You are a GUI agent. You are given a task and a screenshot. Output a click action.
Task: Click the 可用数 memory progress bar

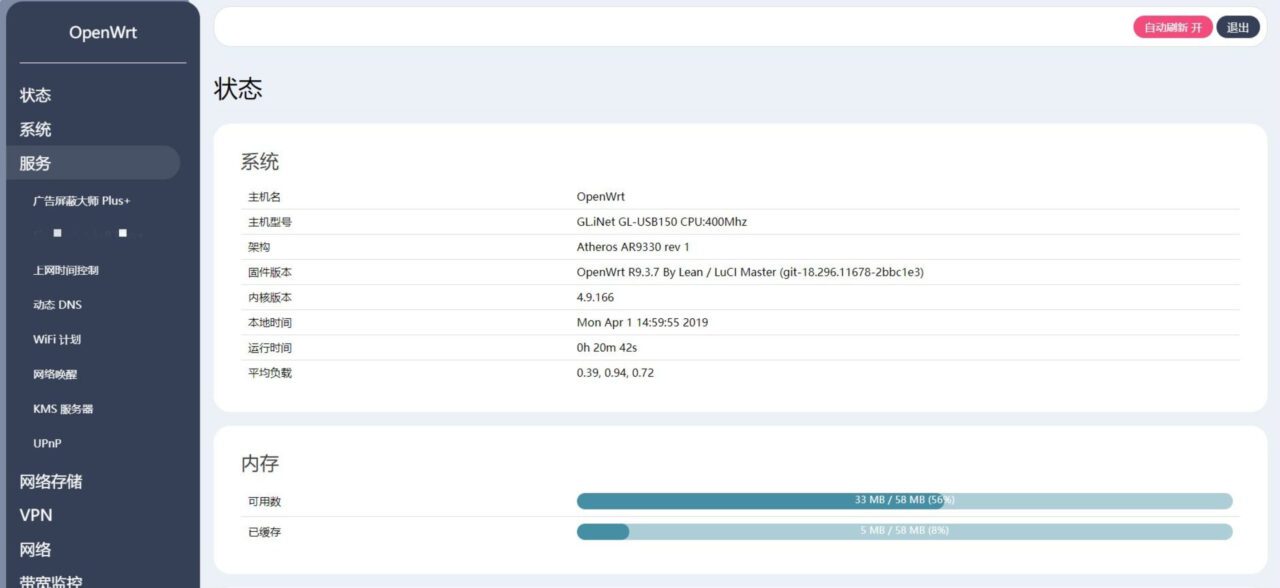904,501
